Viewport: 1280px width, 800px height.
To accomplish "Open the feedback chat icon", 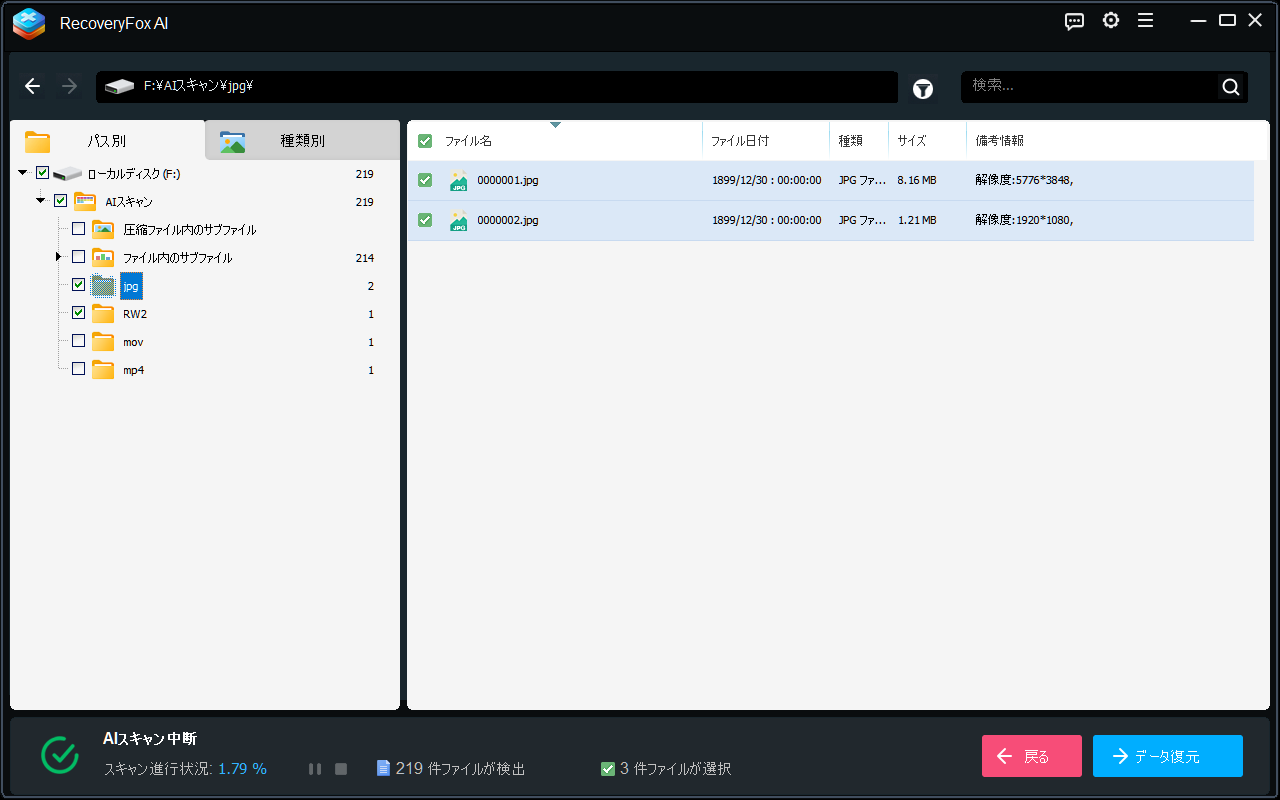I will pos(1074,21).
